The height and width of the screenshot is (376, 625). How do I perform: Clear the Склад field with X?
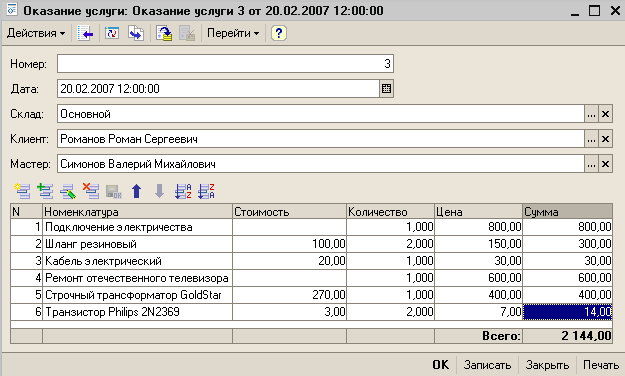(605, 114)
